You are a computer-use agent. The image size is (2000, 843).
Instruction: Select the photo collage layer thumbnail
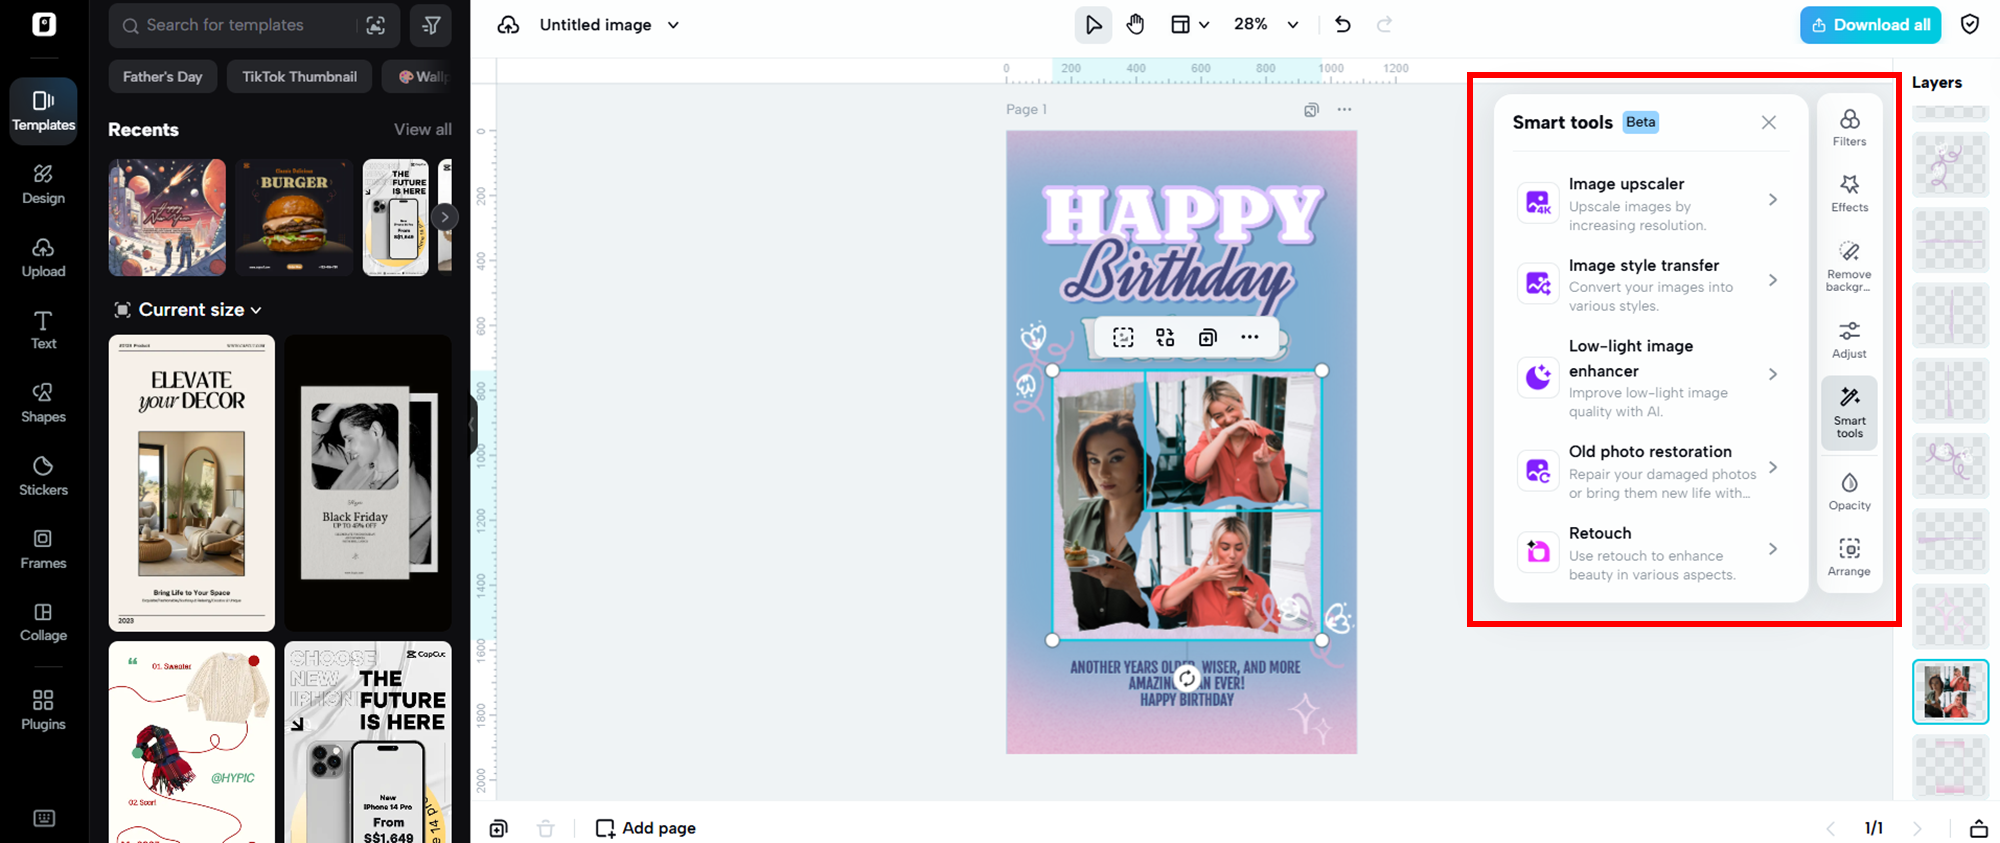coord(1949,691)
